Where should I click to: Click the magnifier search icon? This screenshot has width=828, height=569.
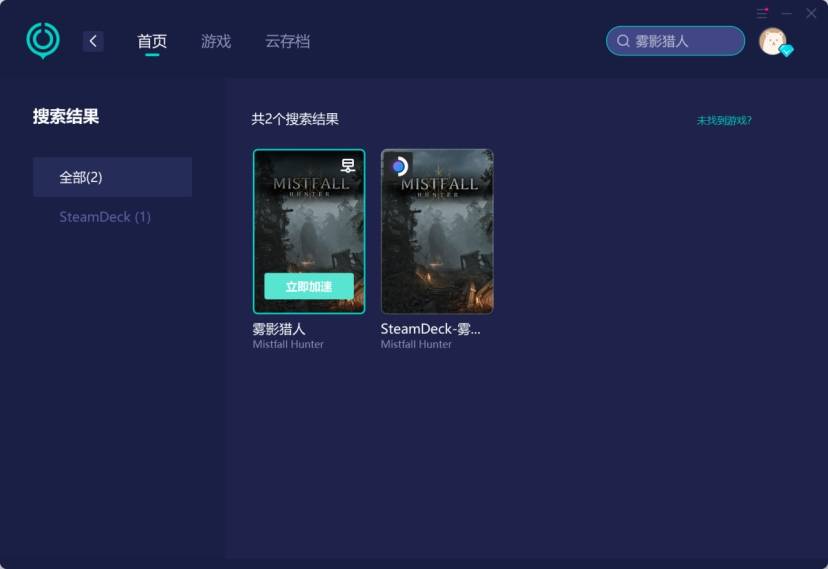coord(623,41)
